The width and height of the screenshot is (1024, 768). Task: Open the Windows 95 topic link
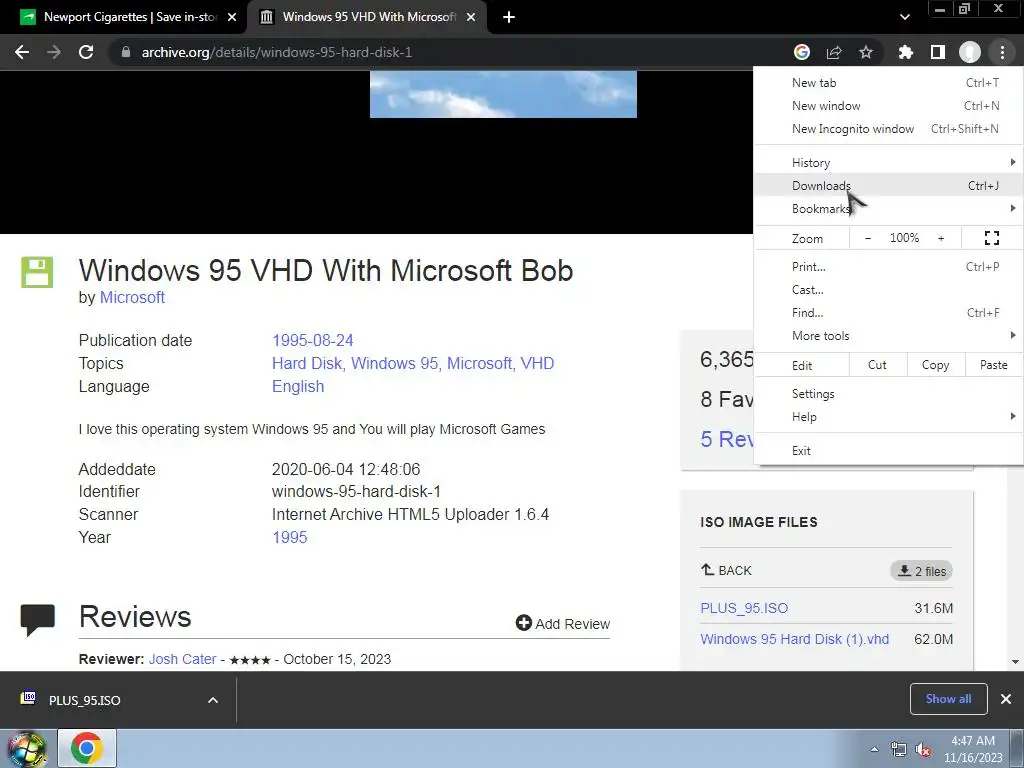394,363
